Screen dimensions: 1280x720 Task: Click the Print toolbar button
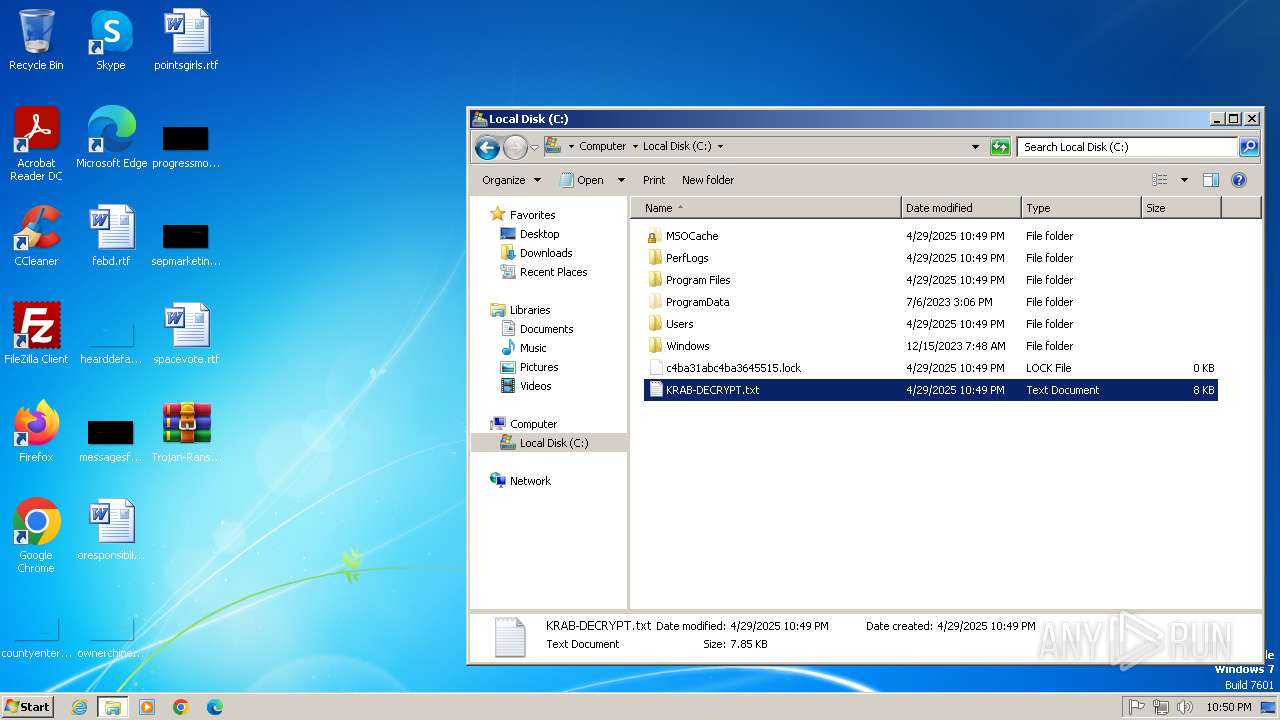654,180
